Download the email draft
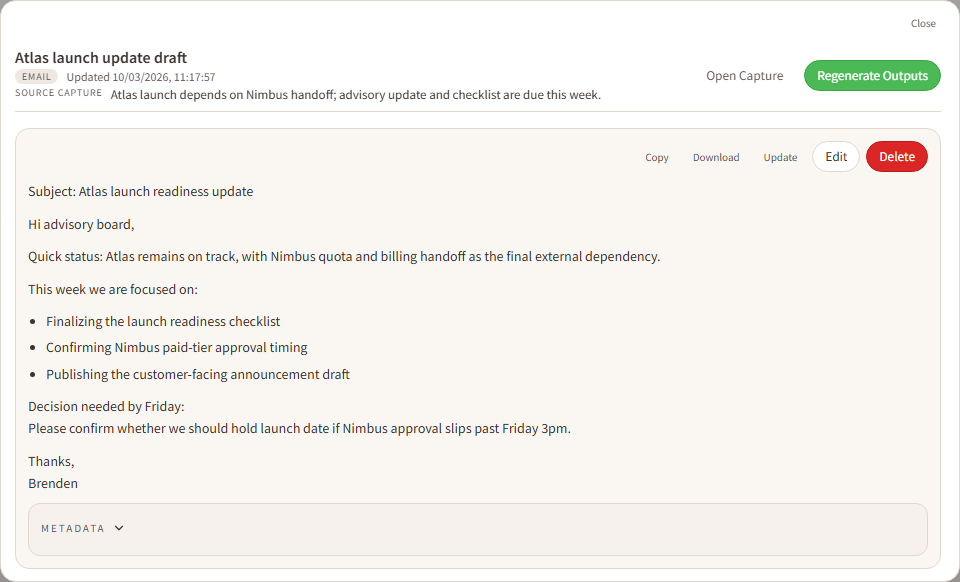This screenshot has width=960, height=582. (716, 157)
